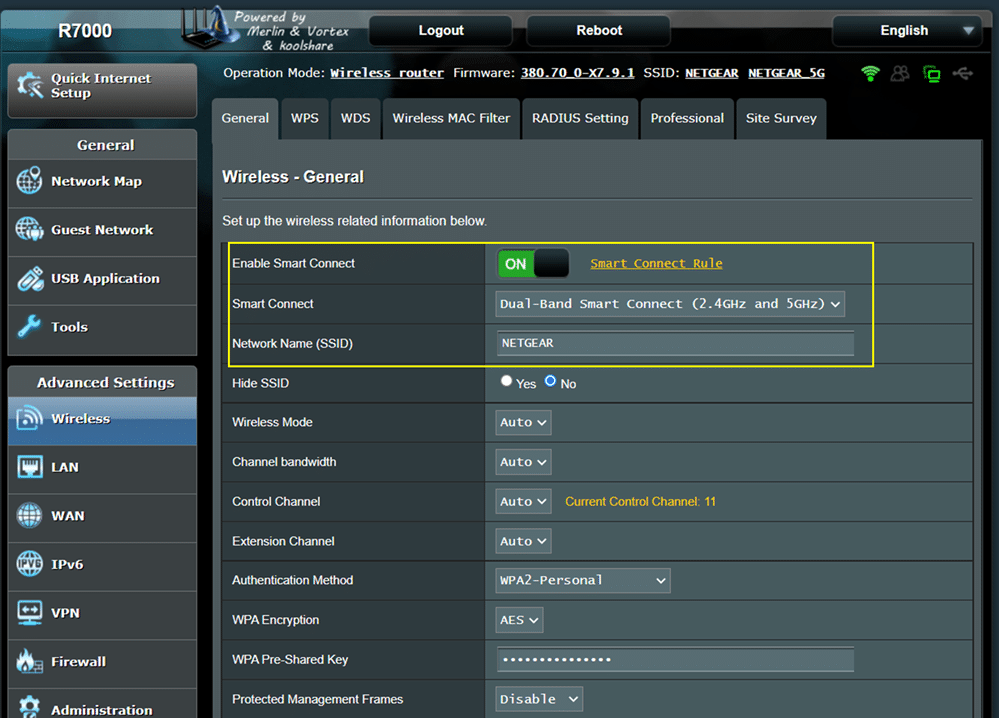Click the USB status icon at top right
This screenshot has width=999, height=718.
[x=963, y=73]
